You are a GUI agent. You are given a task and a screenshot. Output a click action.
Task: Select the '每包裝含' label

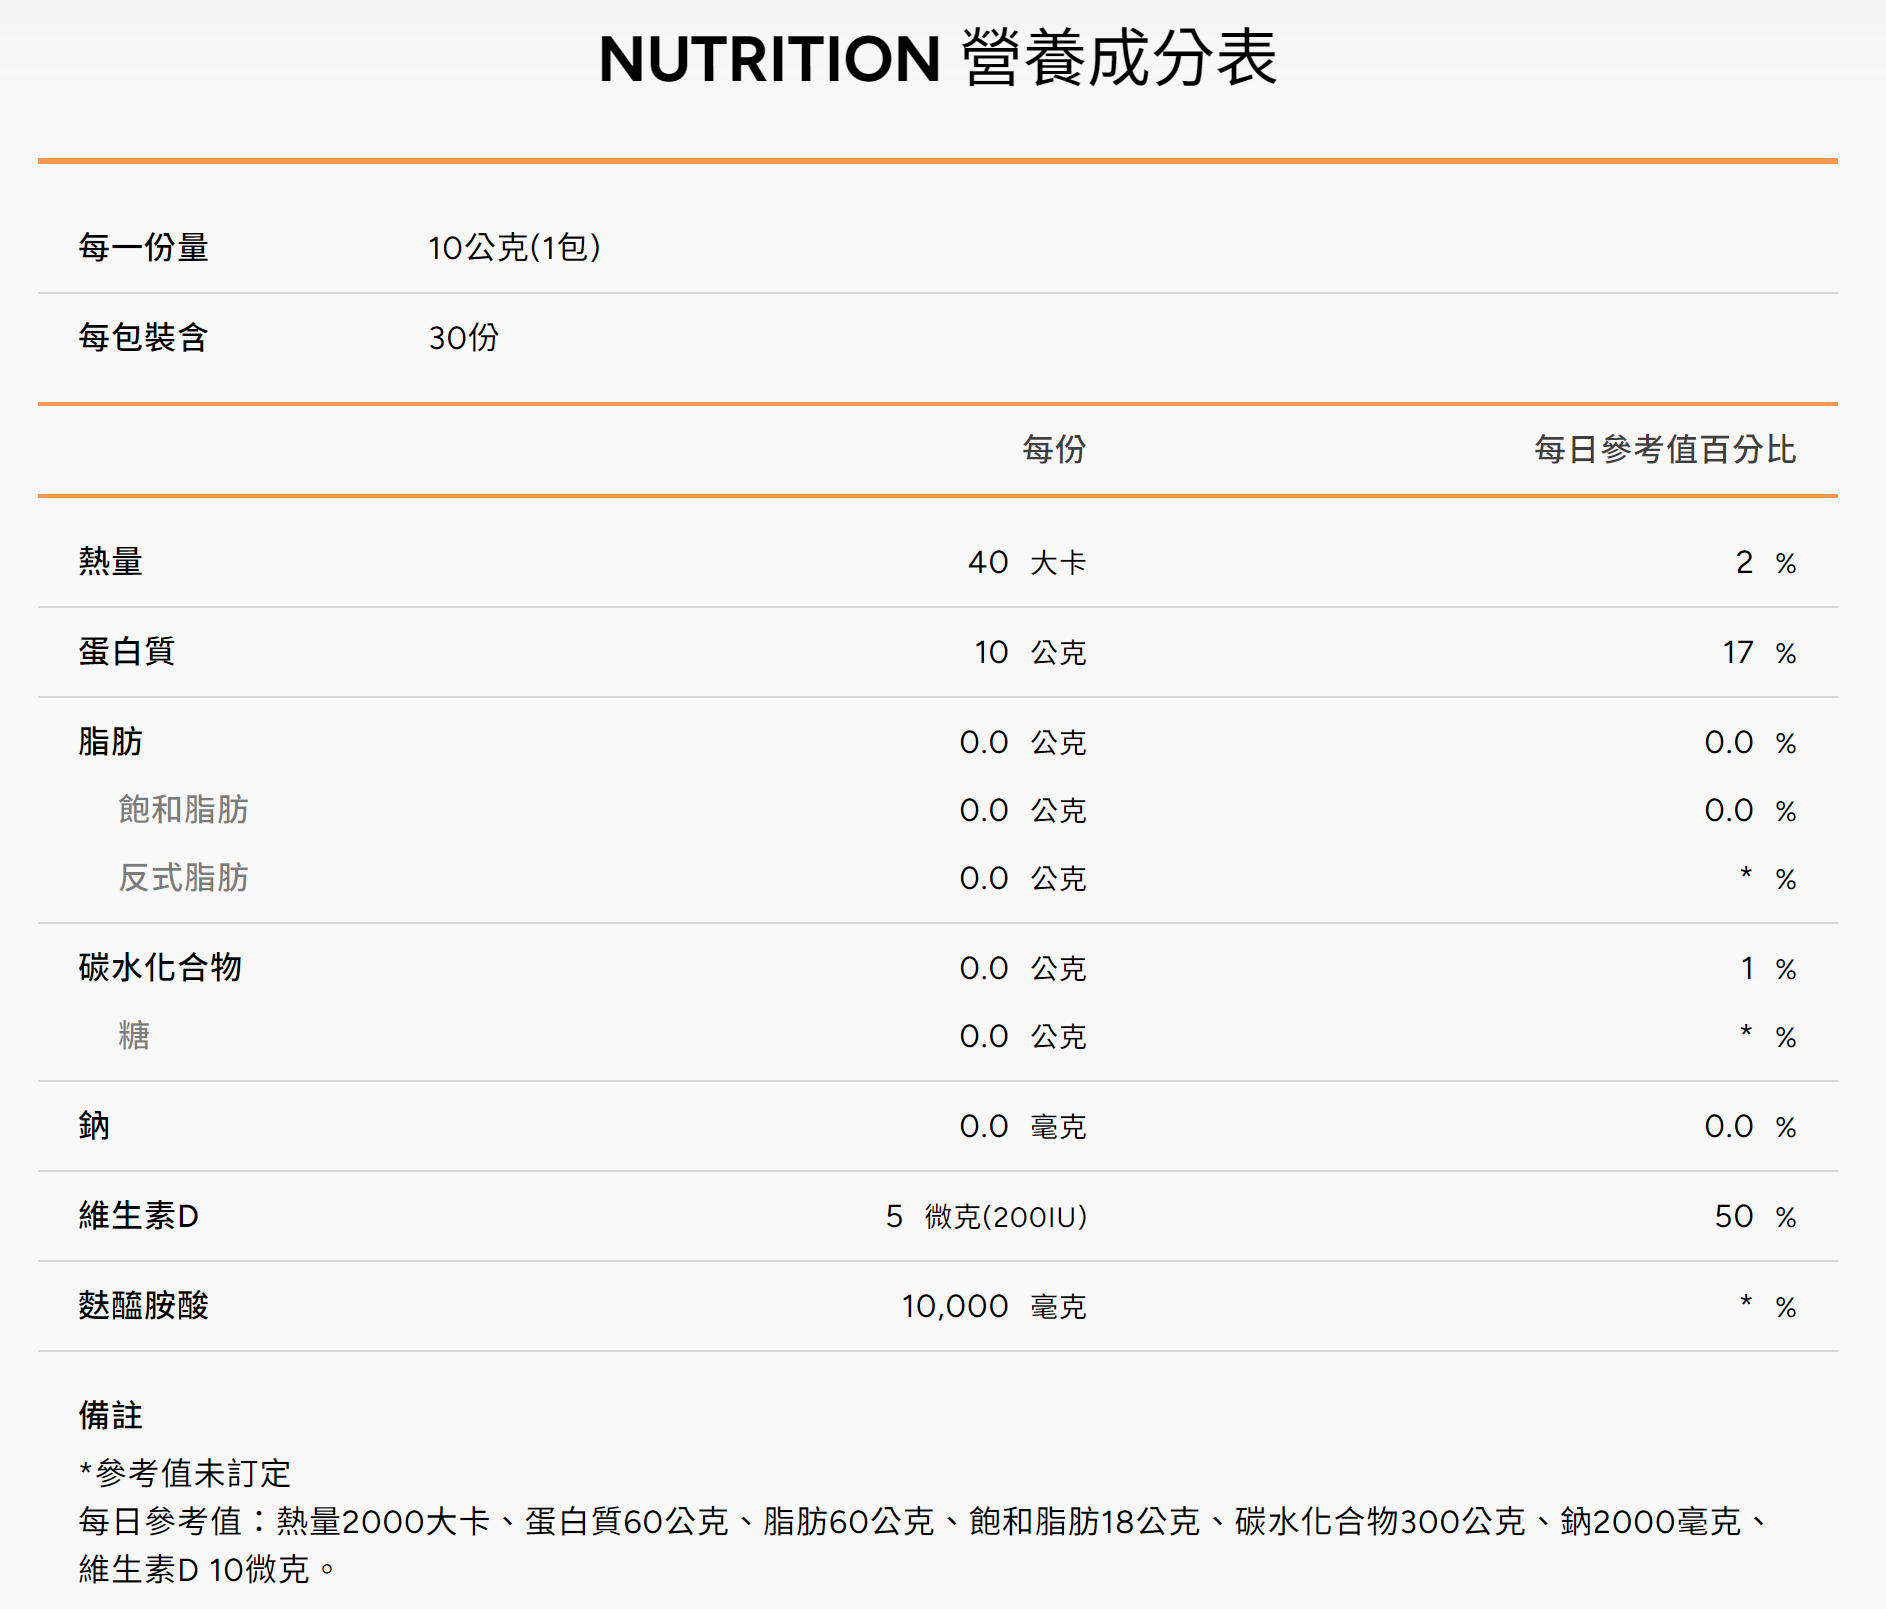[144, 337]
